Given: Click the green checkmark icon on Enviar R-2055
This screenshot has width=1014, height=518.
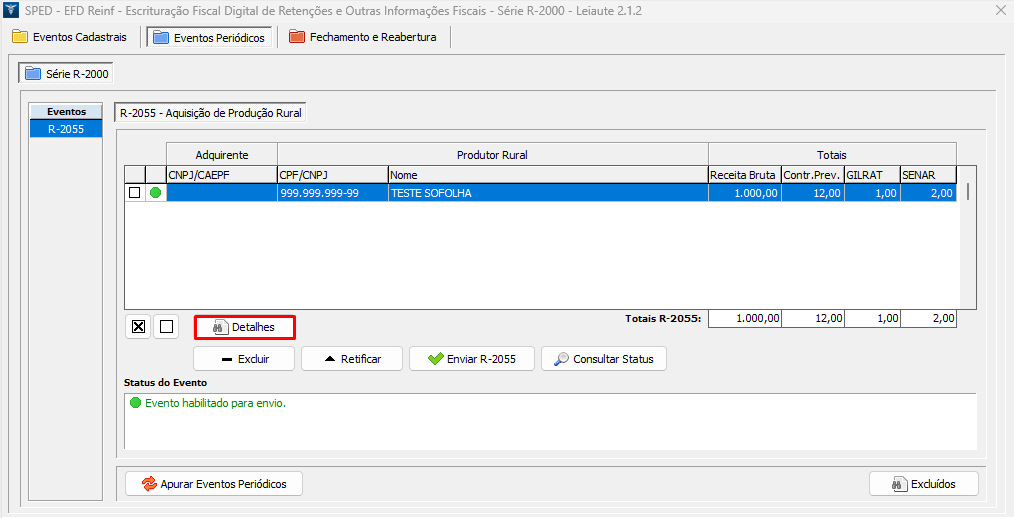Looking at the screenshot, I should 435,359.
